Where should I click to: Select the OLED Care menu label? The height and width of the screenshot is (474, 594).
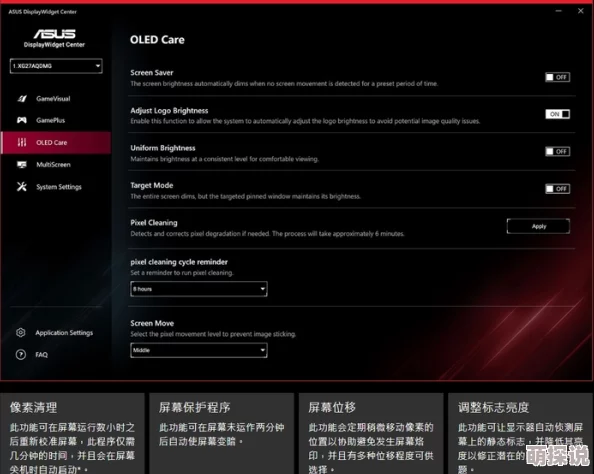(x=52, y=142)
